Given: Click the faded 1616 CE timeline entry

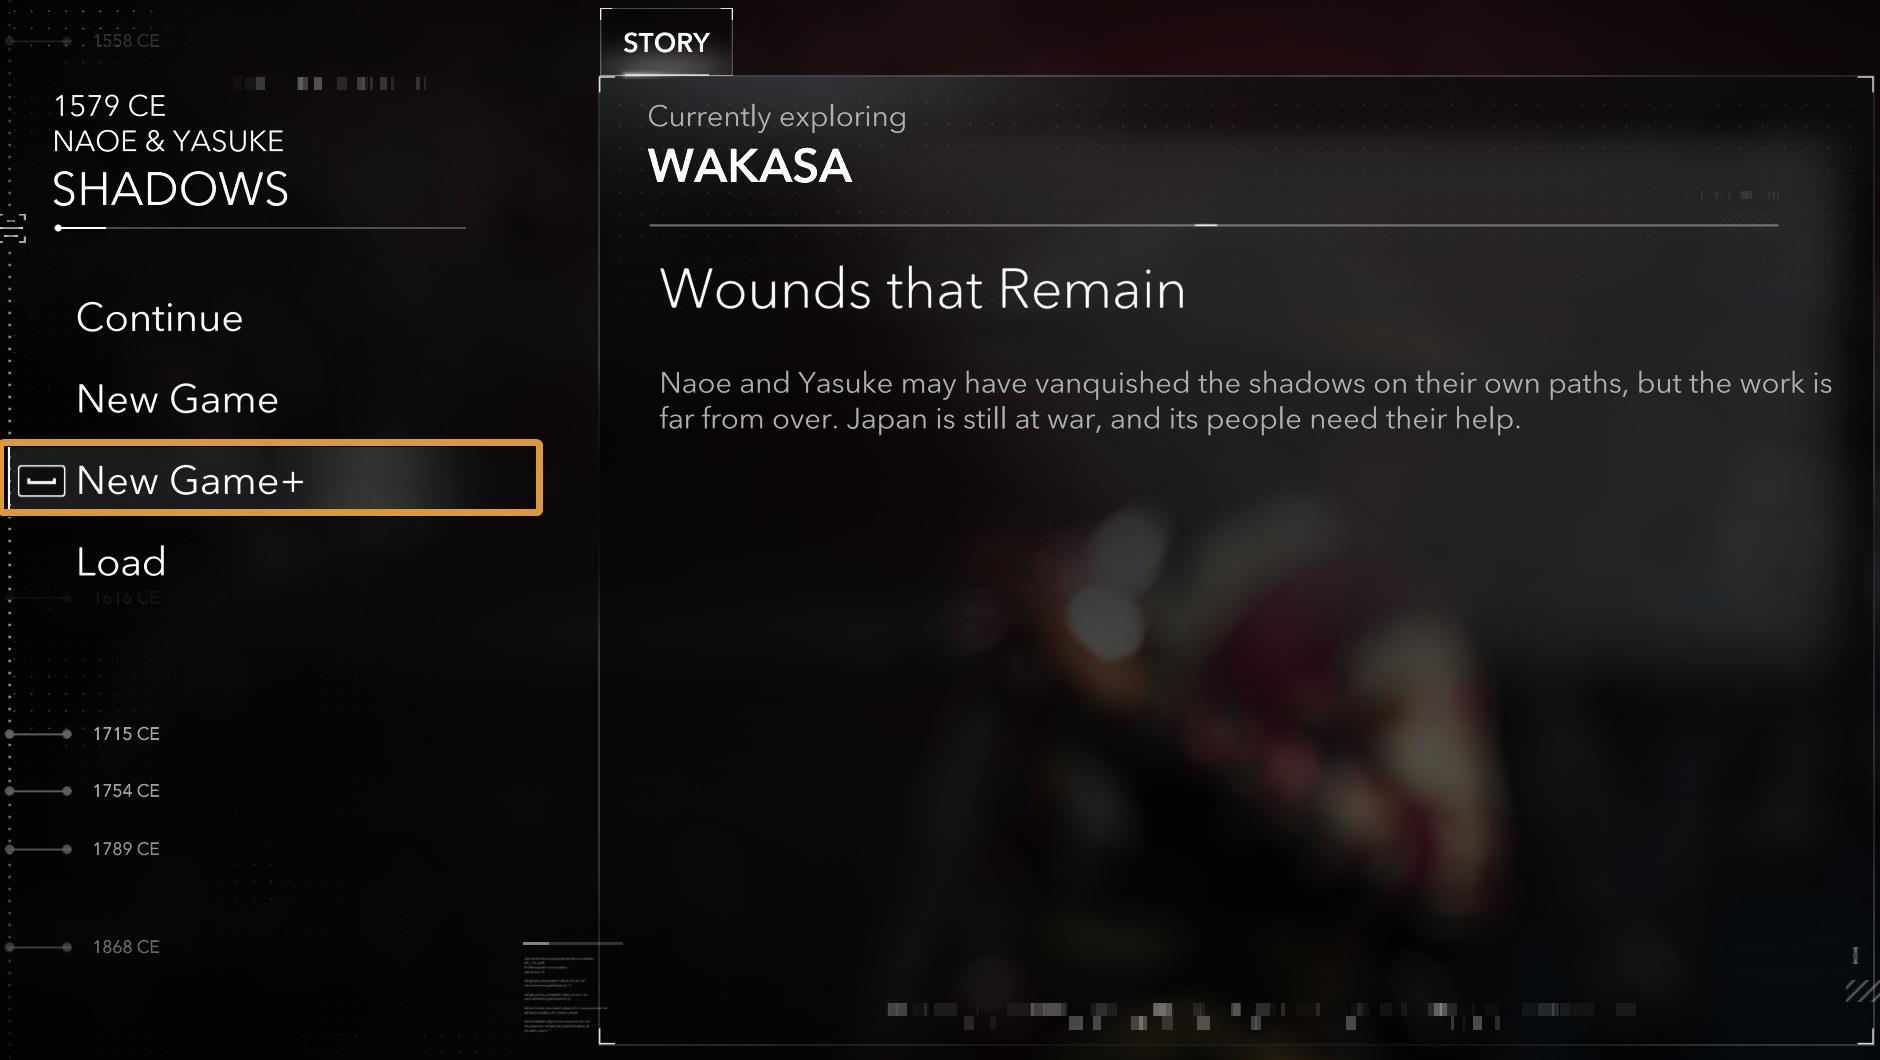Looking at the screenshot, I should pos(126,598).
